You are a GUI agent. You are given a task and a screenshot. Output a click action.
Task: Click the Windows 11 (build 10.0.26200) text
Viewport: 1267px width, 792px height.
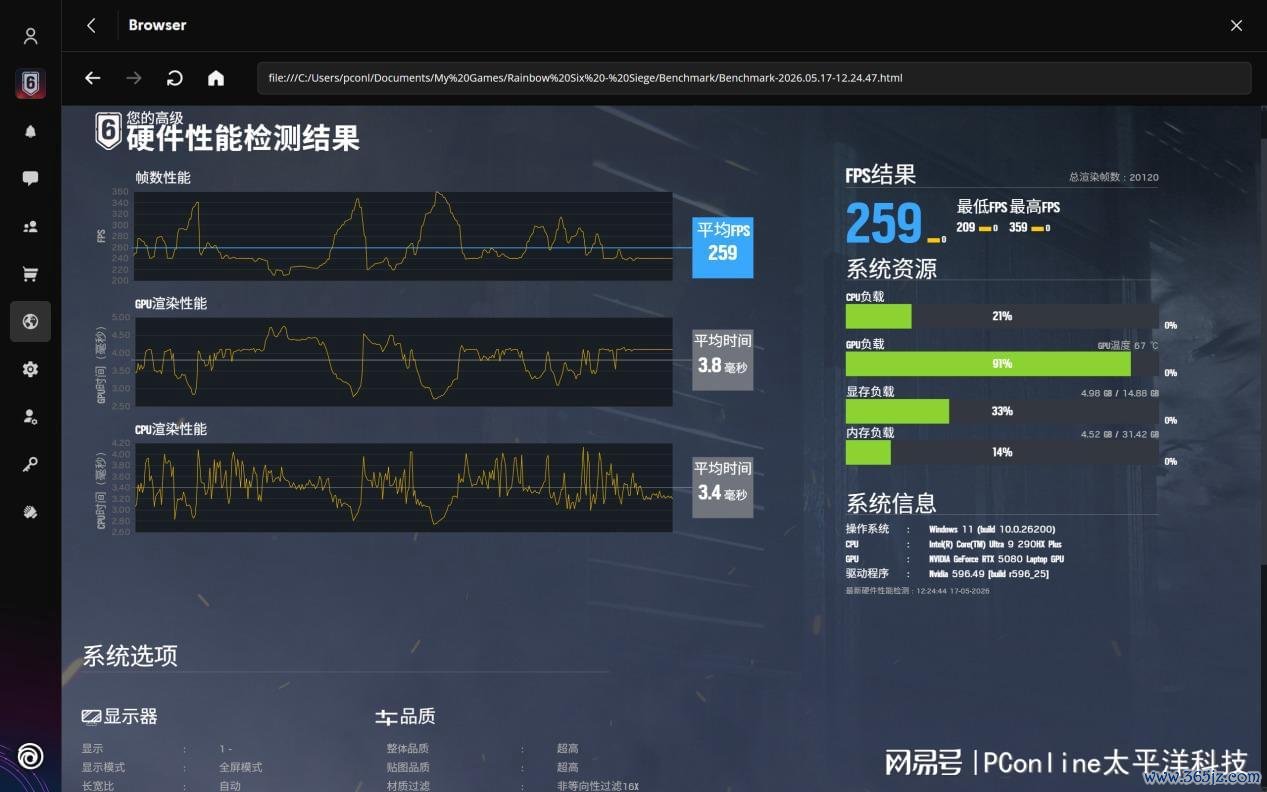pos(992,529)
